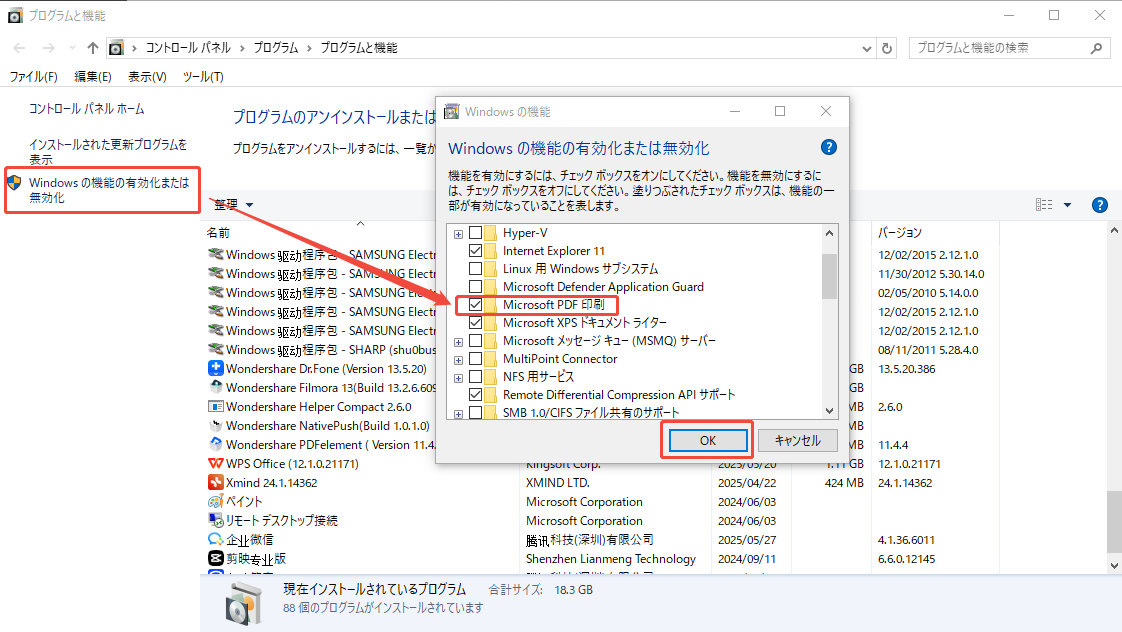This screenshot has height=632, width=1122.
Task: Expand SMB 1.0/CIFS ファイル共有 tree node
Action: click(x=458, y=414)
